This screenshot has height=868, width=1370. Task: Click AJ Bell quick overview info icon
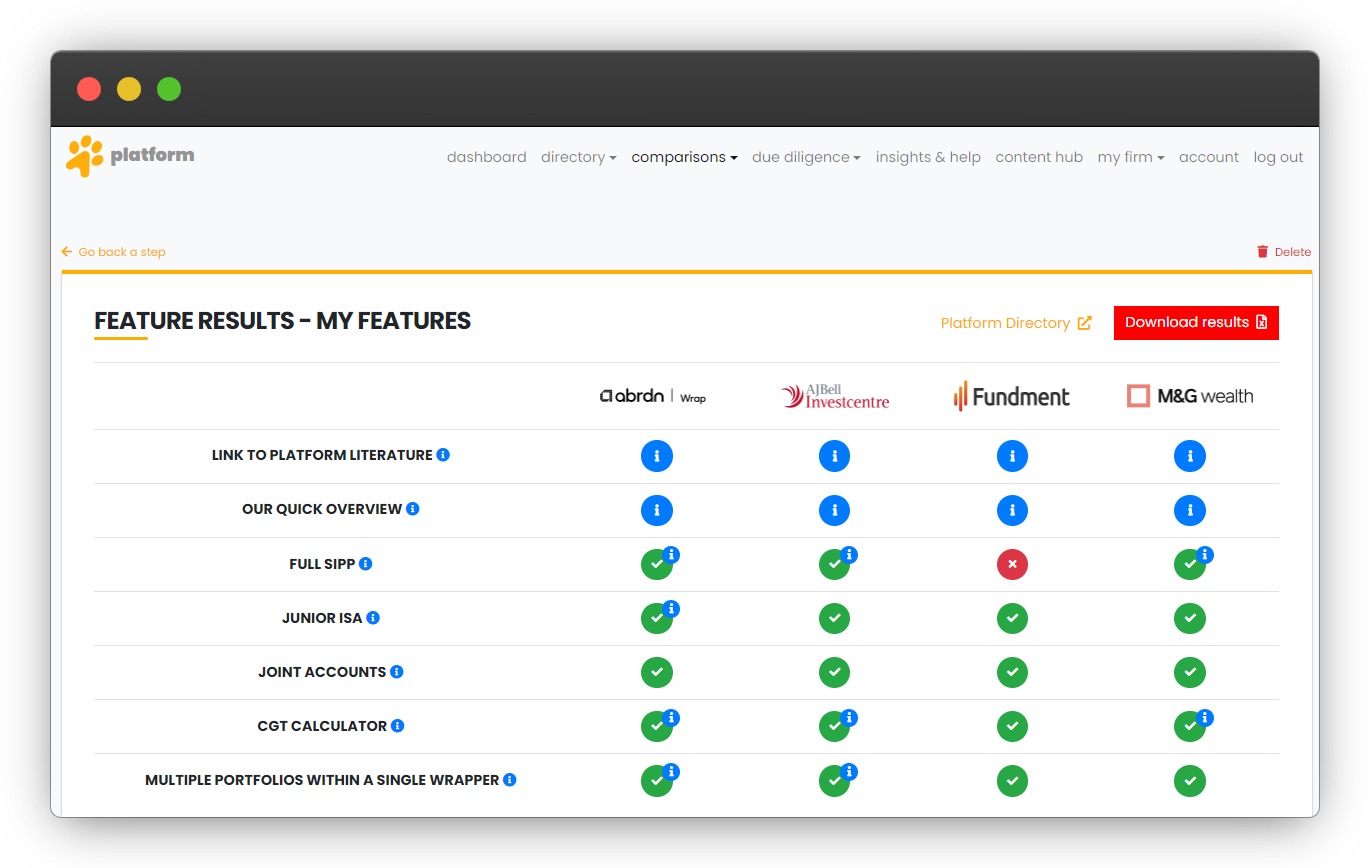click(834, 510)
